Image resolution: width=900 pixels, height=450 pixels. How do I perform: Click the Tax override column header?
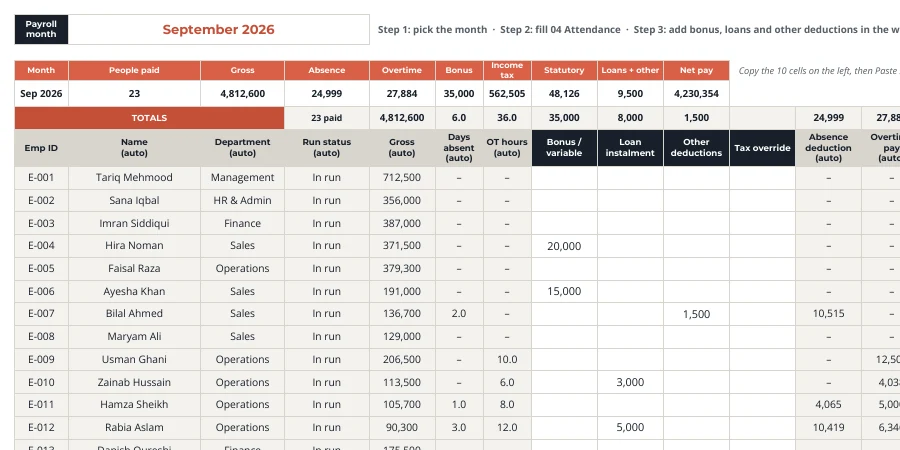coord(762,148)
